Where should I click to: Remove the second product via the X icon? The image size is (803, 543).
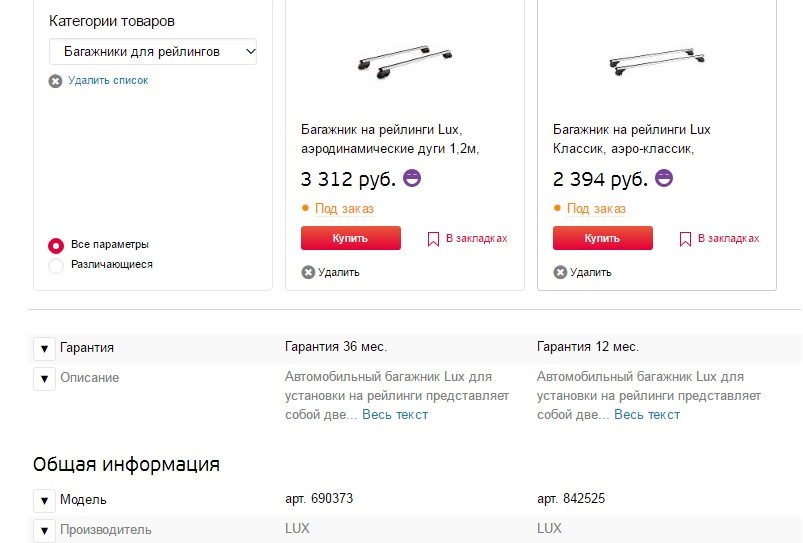point(560,272)
